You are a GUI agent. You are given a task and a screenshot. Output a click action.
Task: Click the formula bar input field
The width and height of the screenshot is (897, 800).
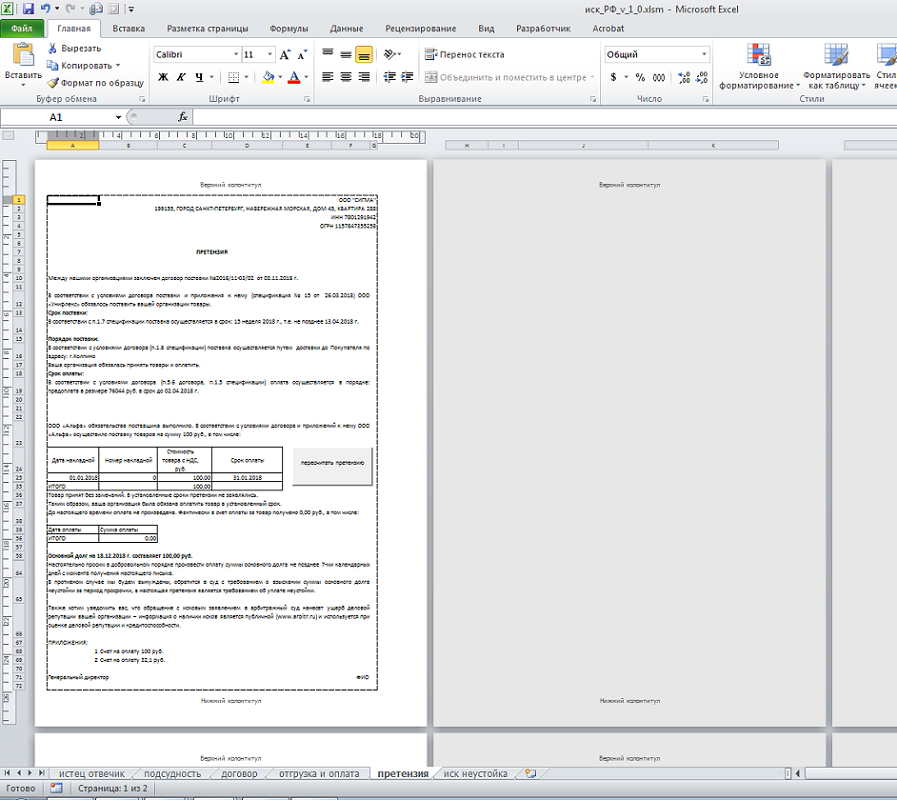point(545,117)
